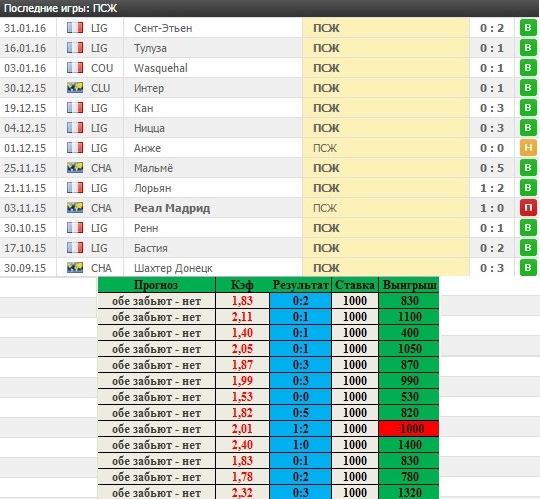Image resolution: width=540 pixels, height=499 pixels.
Task: Click the green В badge for Шахтер Донецк
Action: tap(528, 268)
